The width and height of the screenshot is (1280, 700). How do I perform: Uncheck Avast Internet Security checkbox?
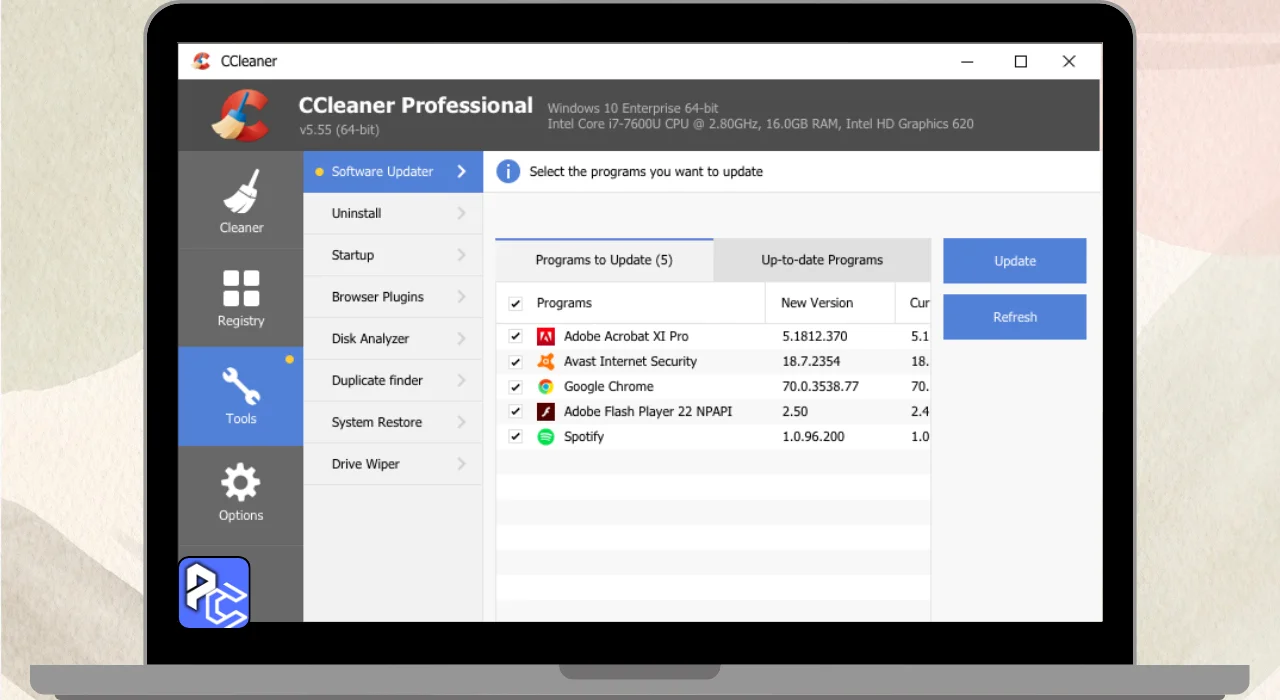pos(516,361)
